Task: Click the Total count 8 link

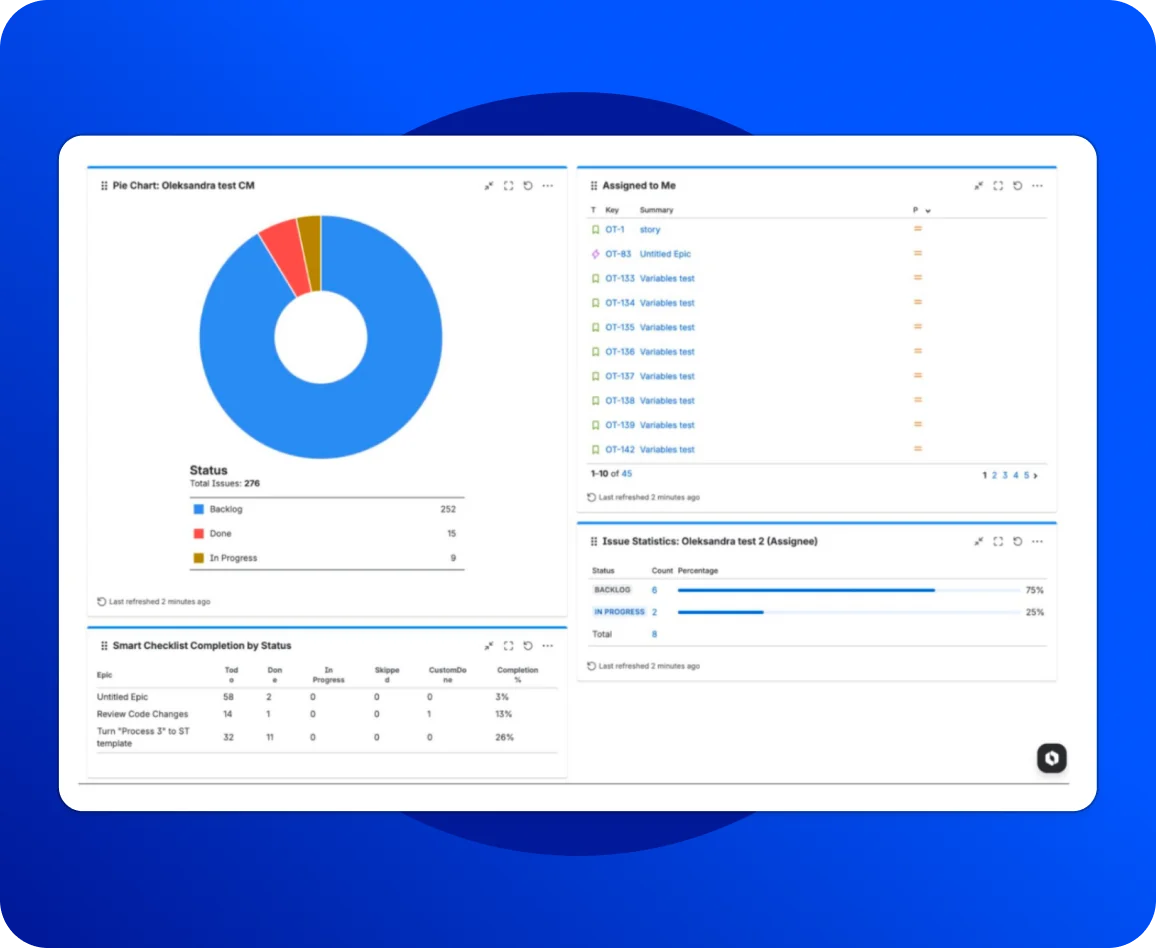Action: point(654,634)
